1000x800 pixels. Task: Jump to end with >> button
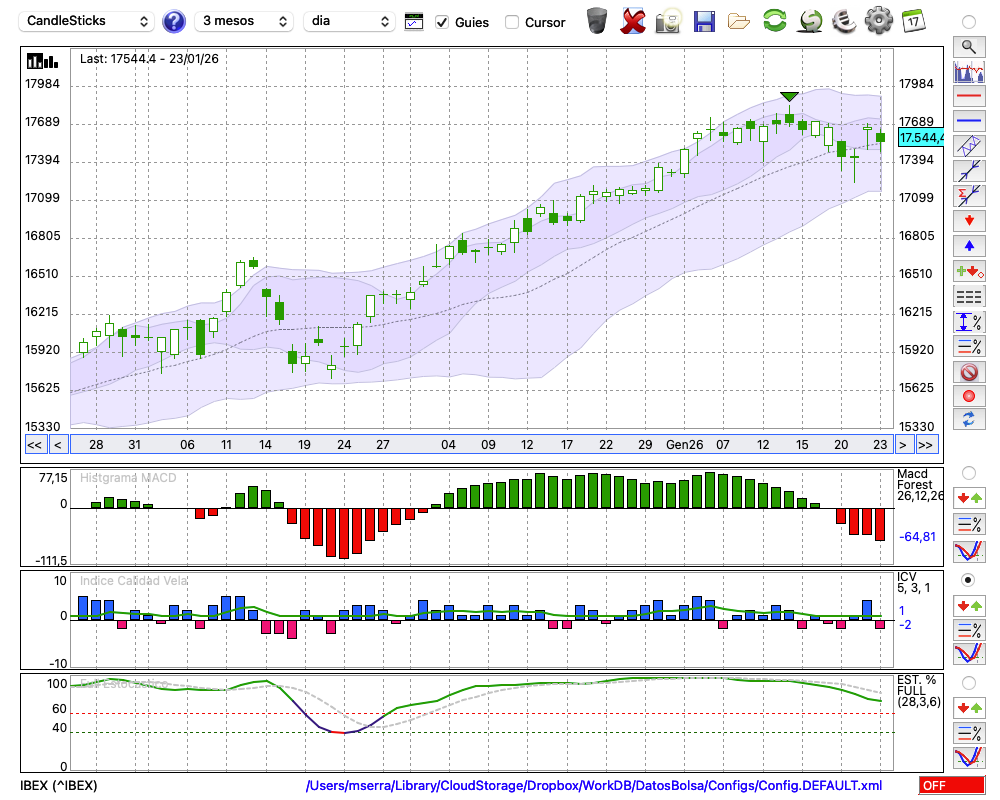tap(927, 445)
